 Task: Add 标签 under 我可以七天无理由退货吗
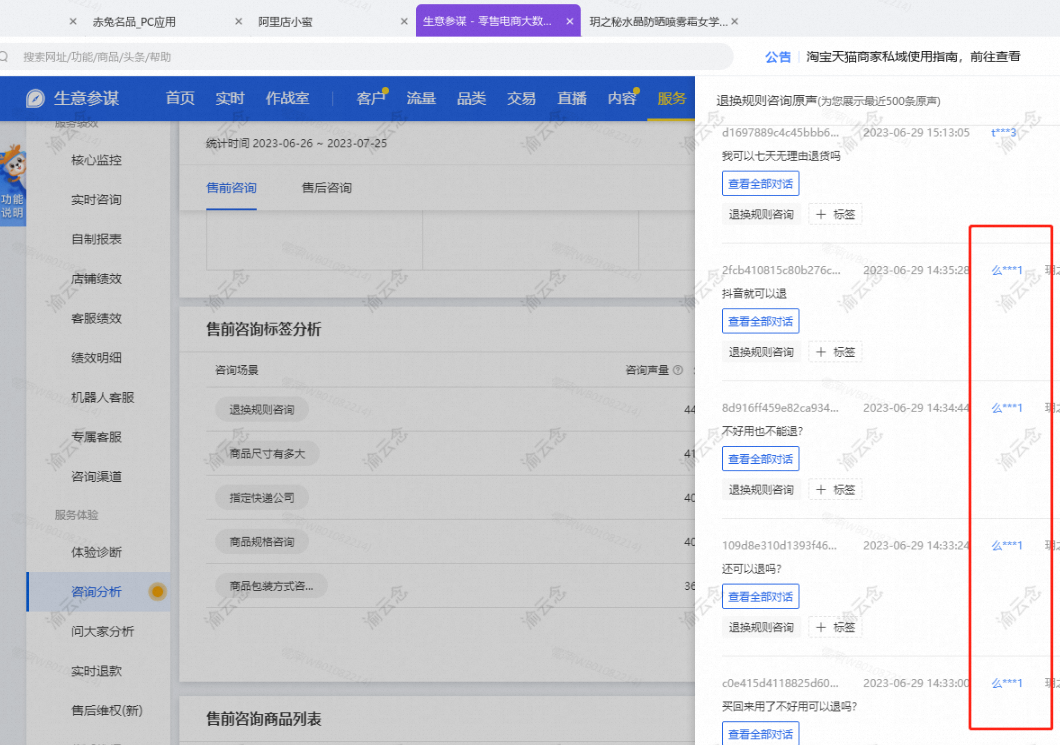[x=836, y=214]
